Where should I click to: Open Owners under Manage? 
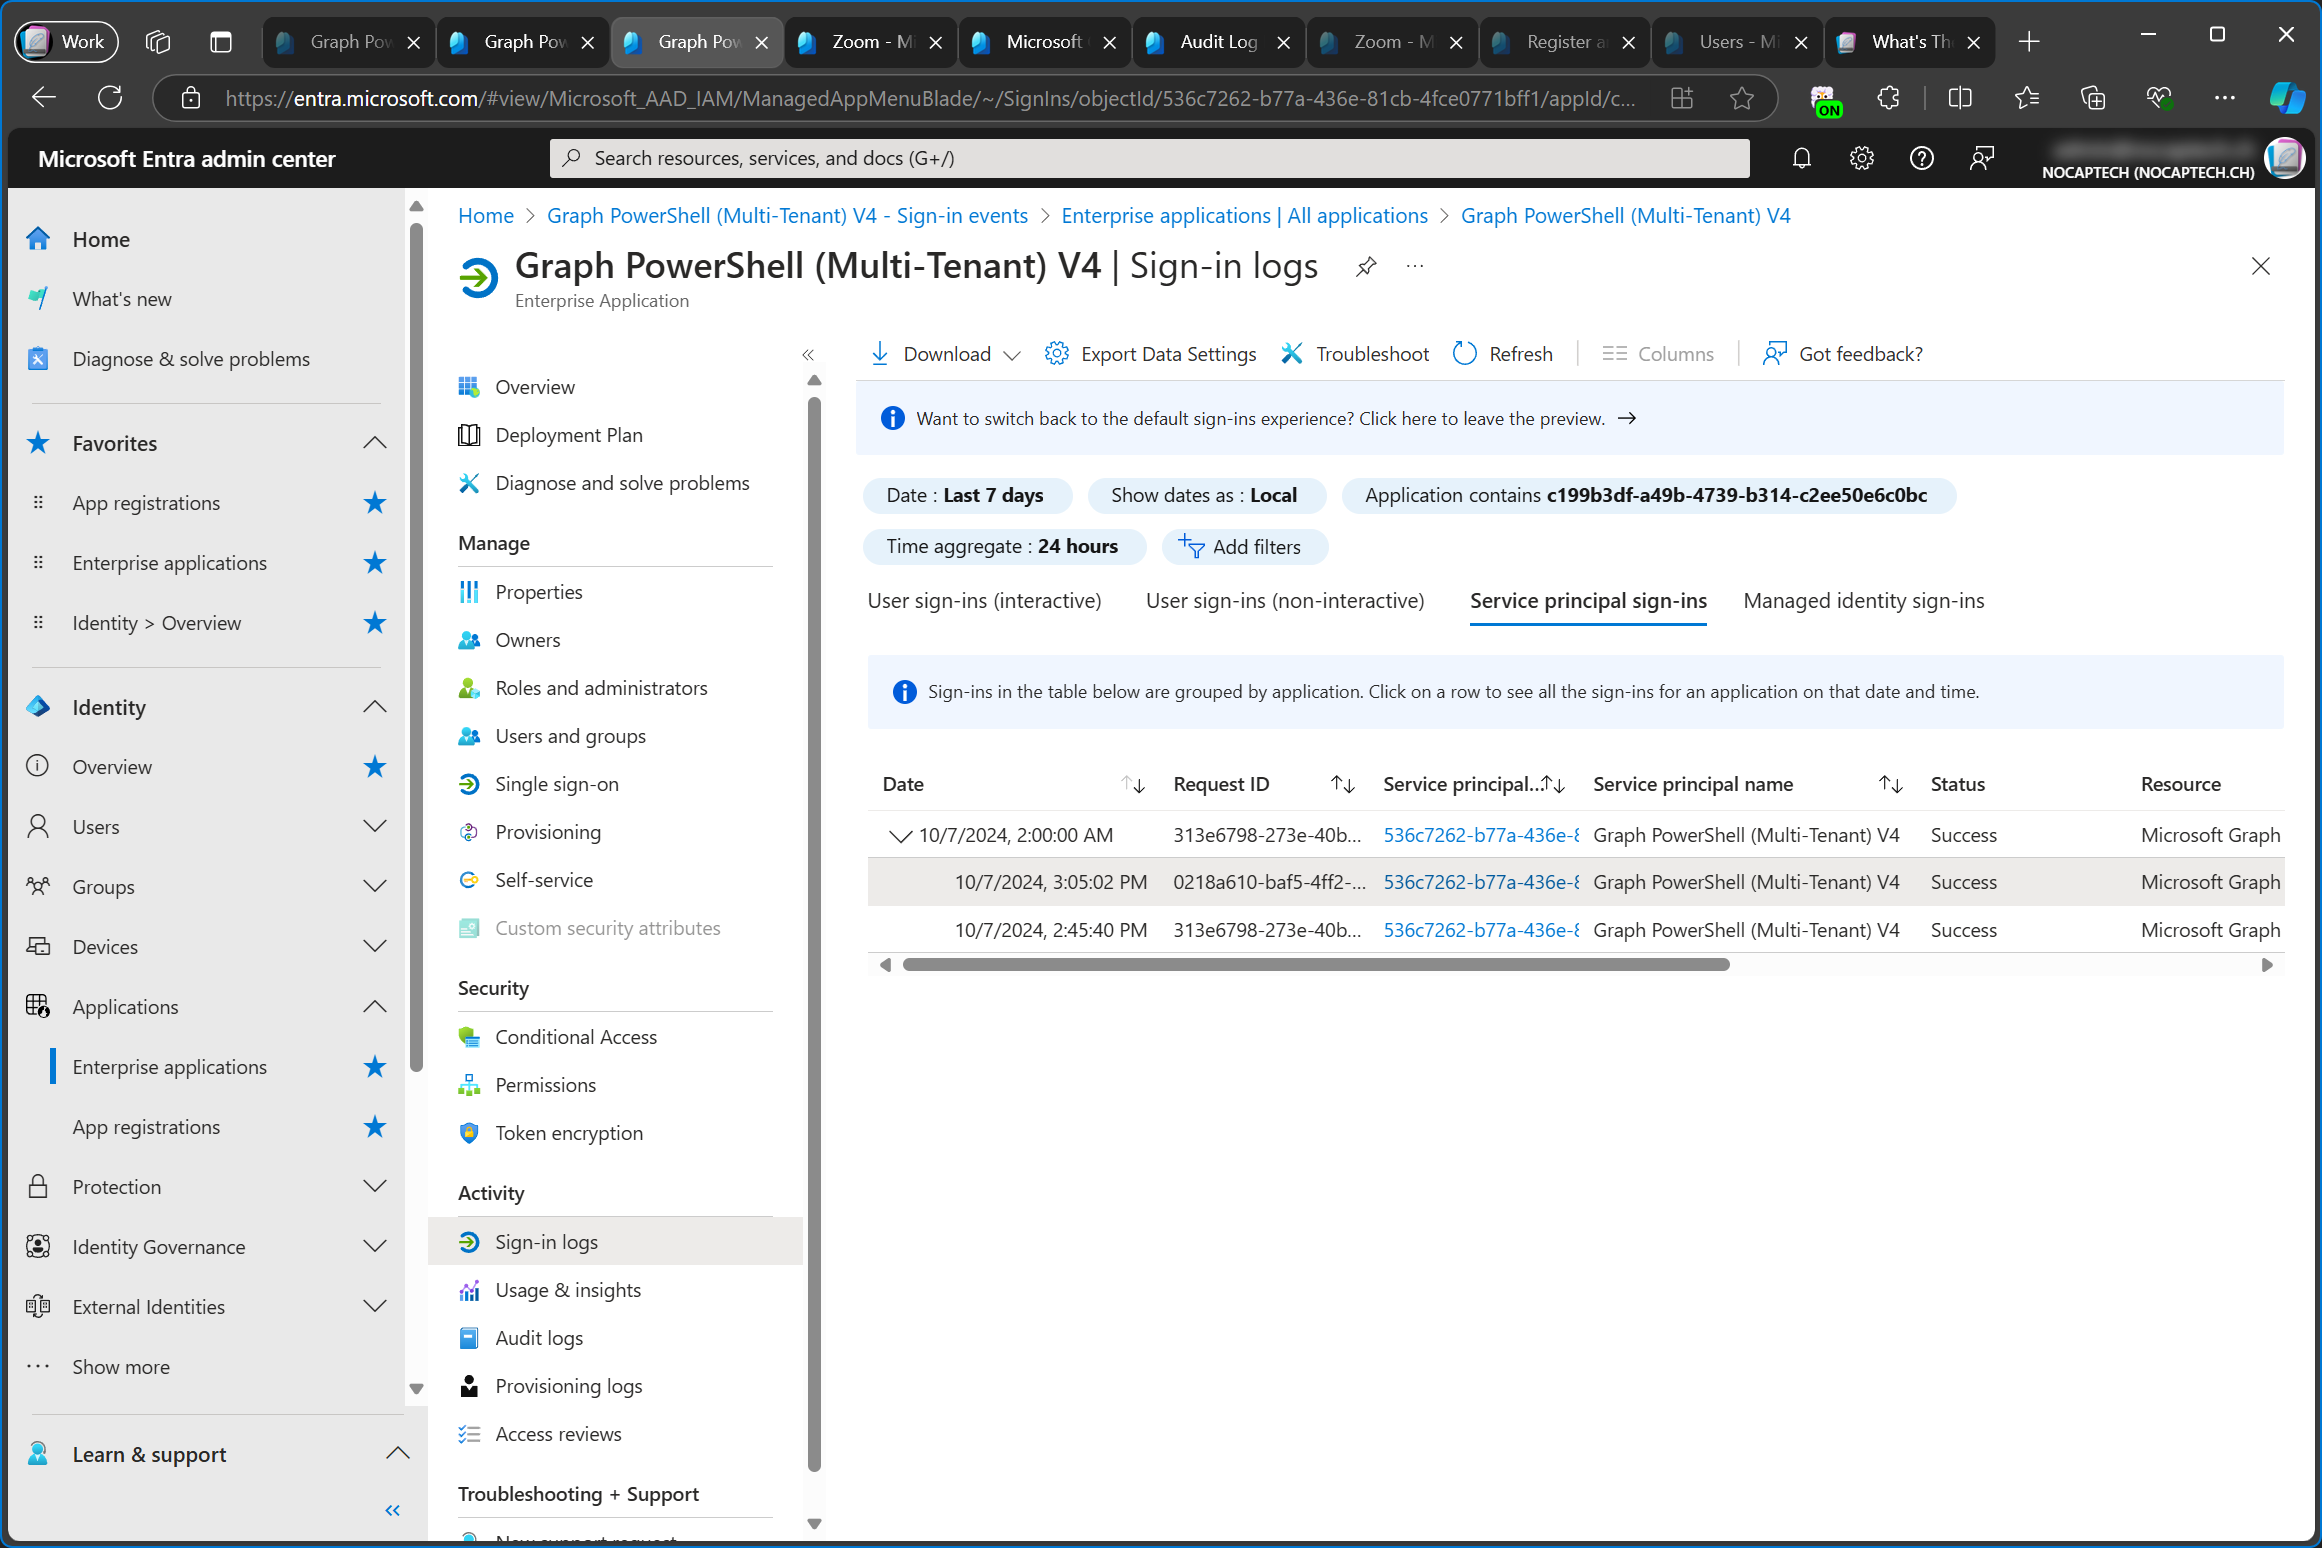click(x=528, y=640)
